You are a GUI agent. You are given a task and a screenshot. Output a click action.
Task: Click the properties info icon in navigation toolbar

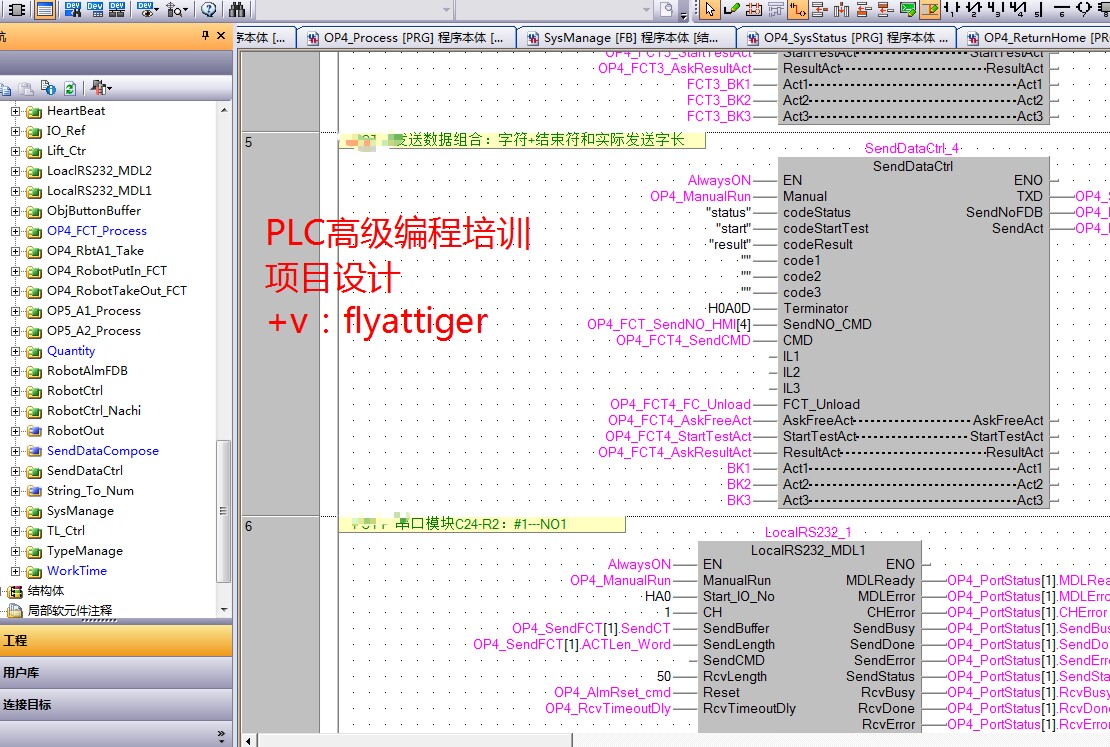(48, 88)
